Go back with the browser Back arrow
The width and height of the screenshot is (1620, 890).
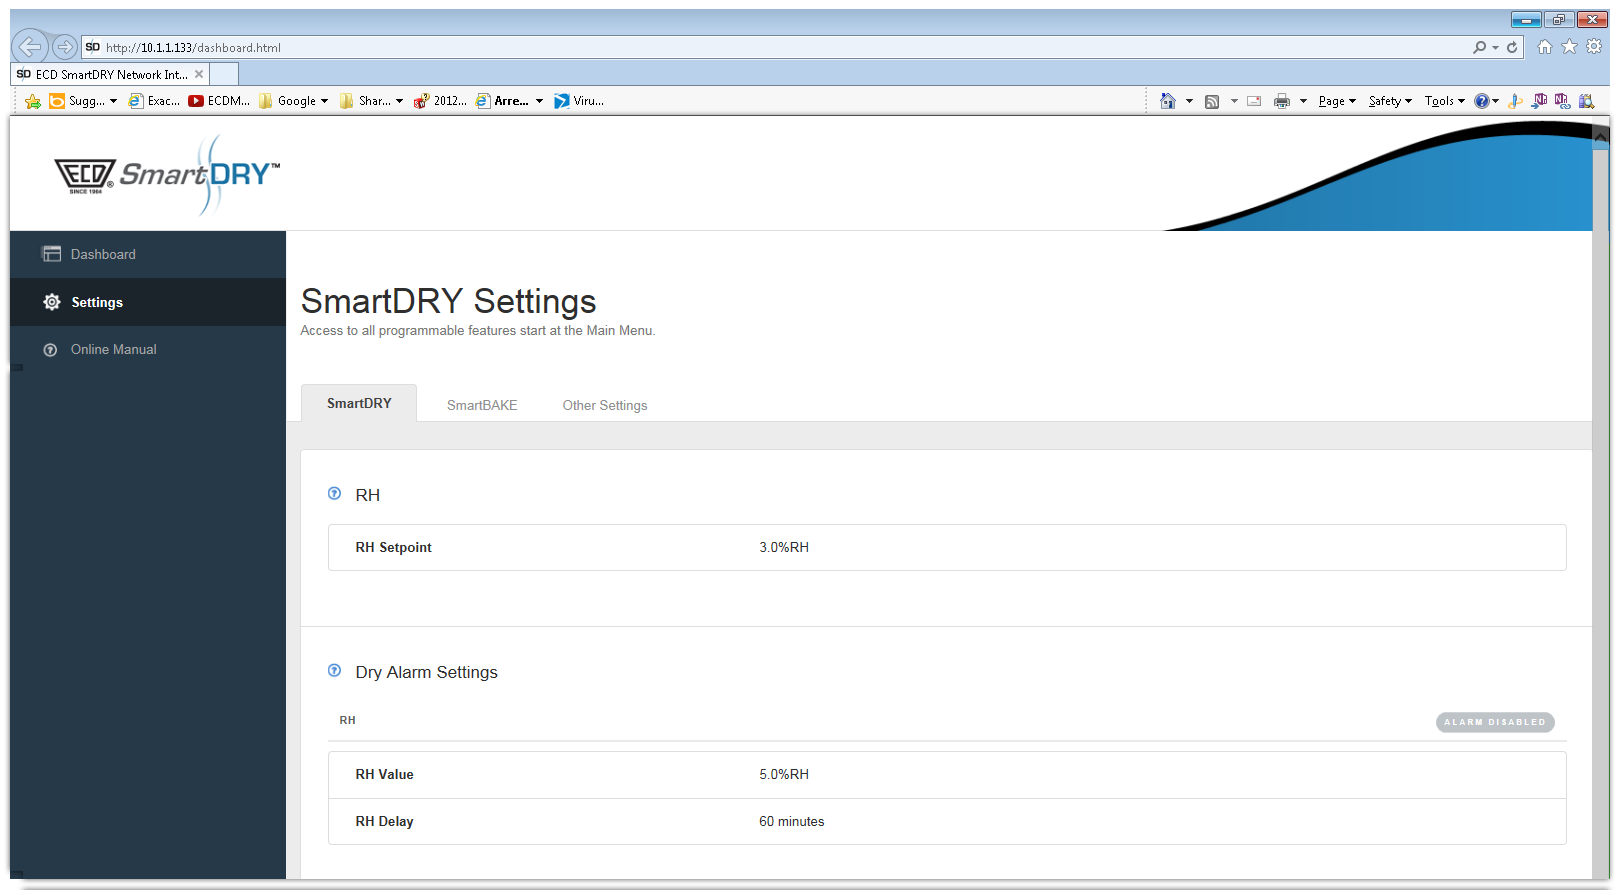(30, 46)
